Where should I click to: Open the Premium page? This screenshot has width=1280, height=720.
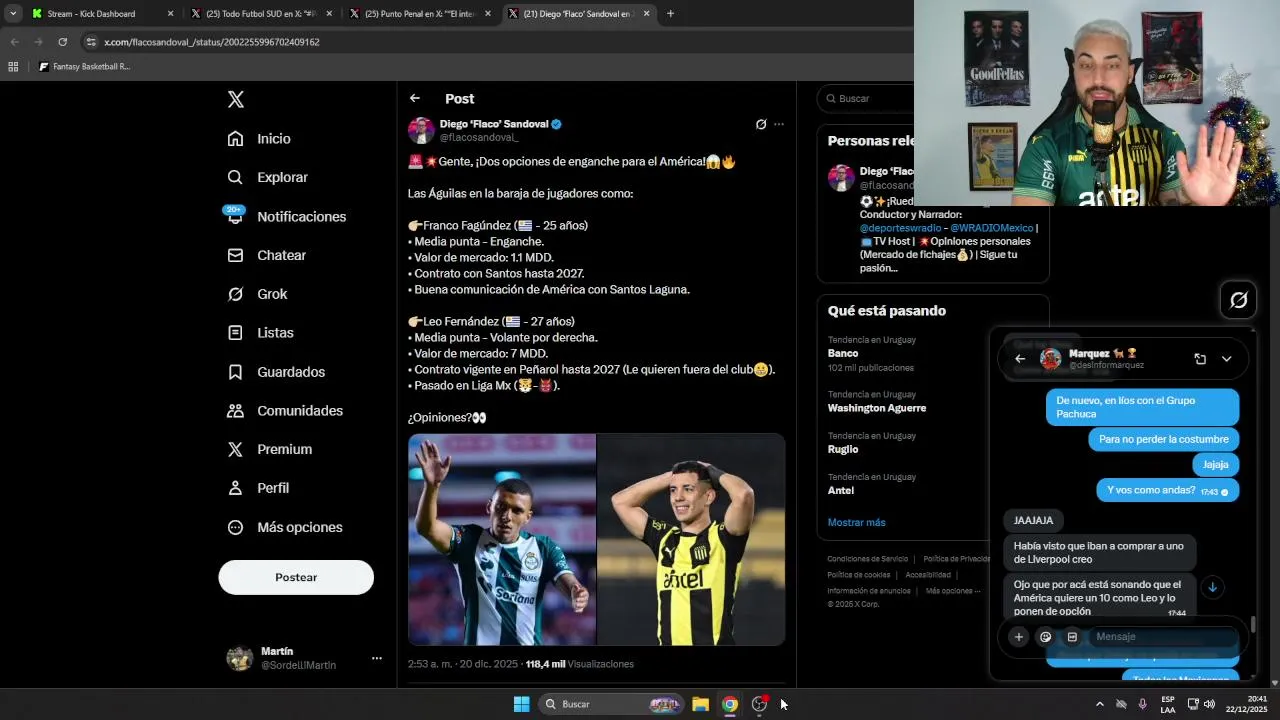pyautogui.click(x=270, y=449)
